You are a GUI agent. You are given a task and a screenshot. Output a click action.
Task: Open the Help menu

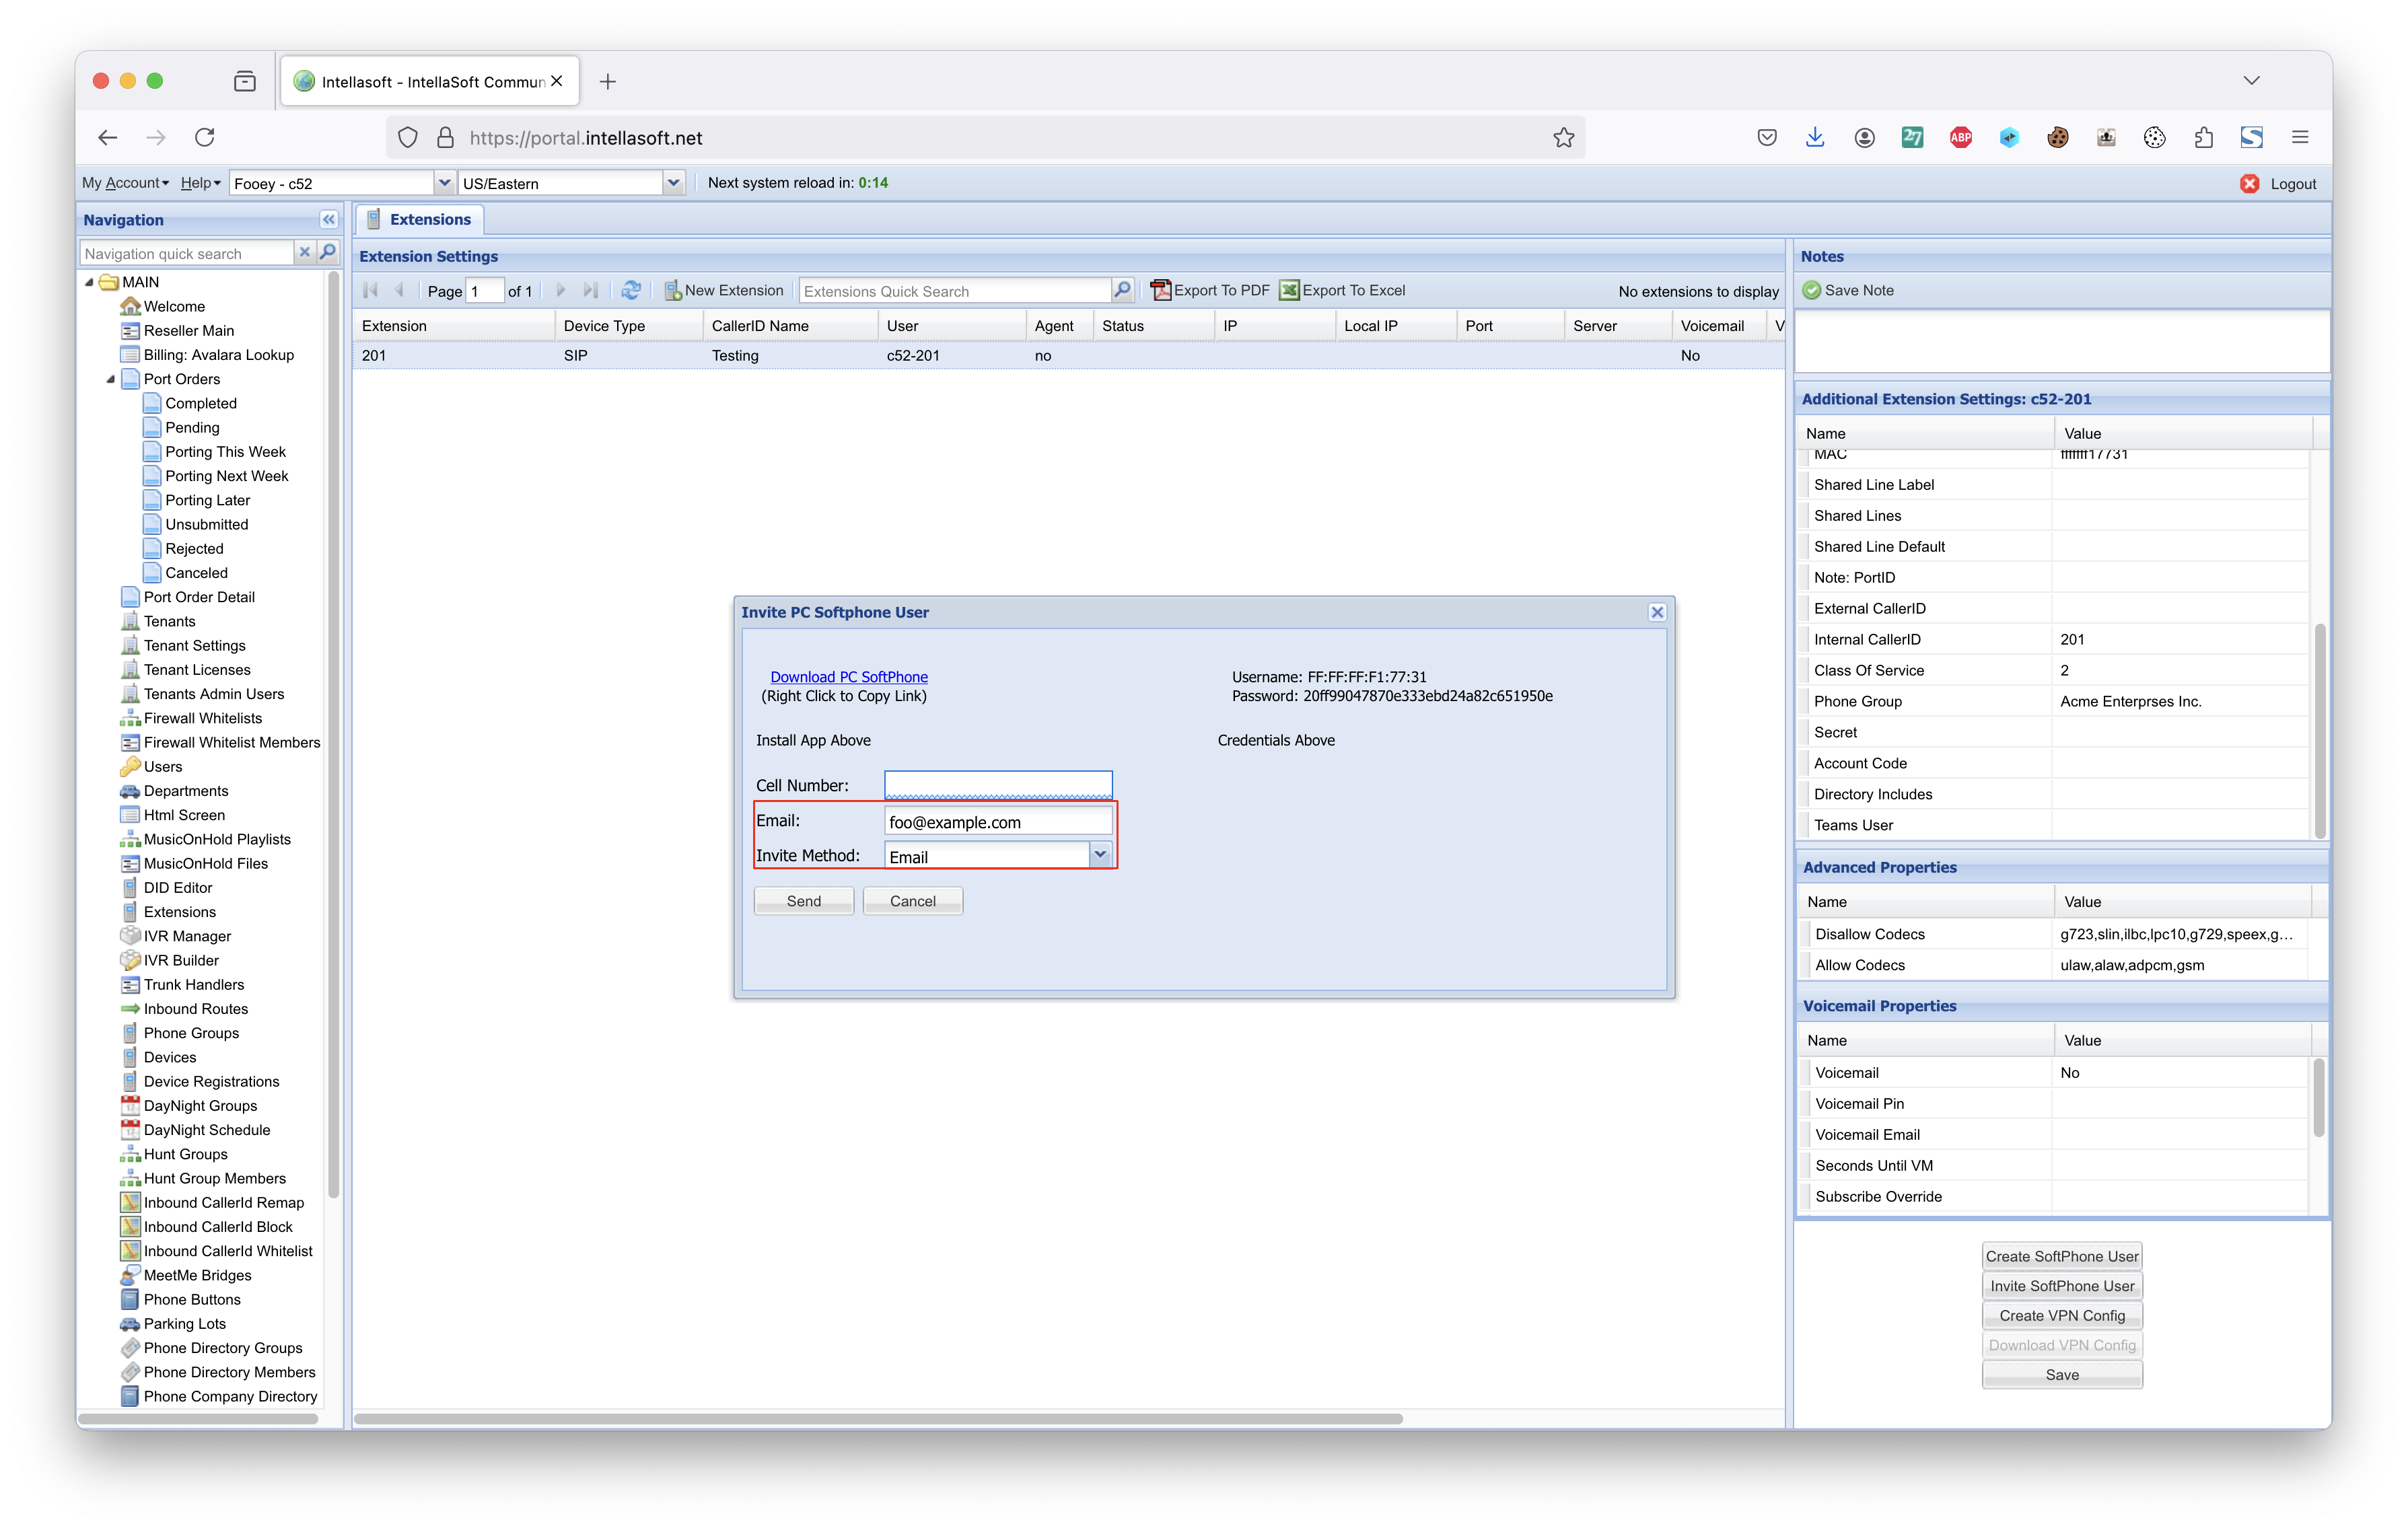[x=200, y=183]
